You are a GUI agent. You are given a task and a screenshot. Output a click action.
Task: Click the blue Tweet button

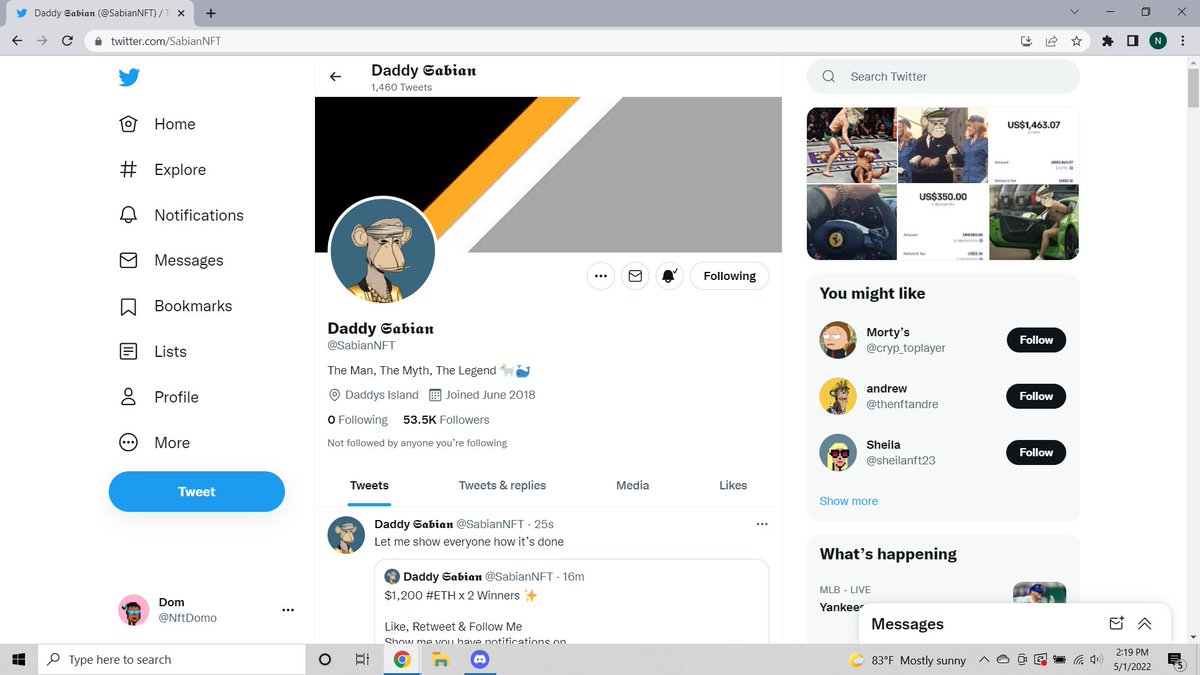197,491
